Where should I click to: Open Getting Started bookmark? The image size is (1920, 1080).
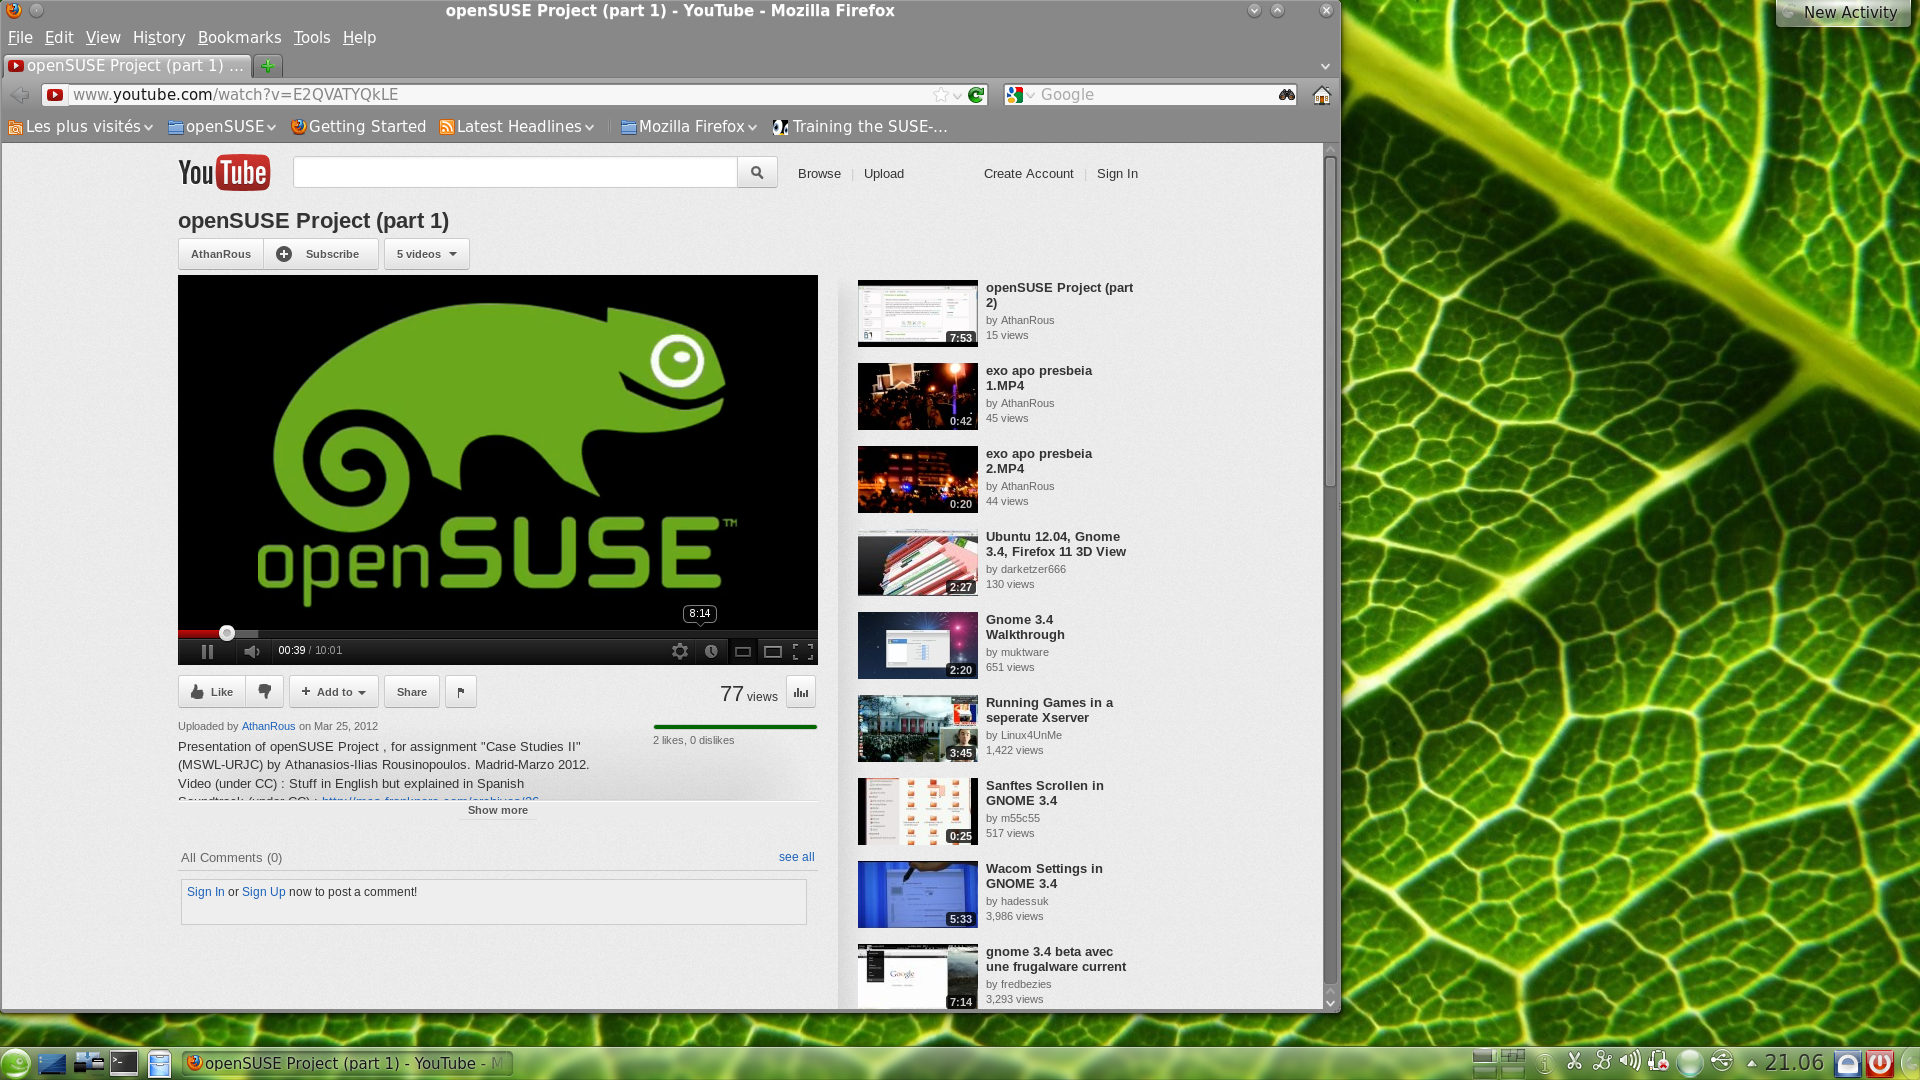pos(358,127)
